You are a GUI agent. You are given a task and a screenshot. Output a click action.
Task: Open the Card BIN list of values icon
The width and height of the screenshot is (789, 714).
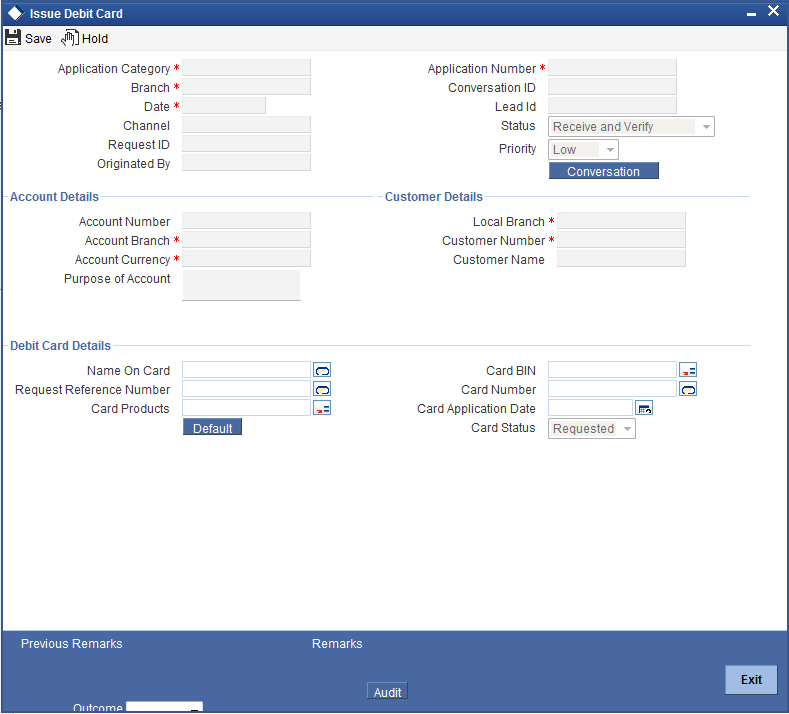point(688,370)
